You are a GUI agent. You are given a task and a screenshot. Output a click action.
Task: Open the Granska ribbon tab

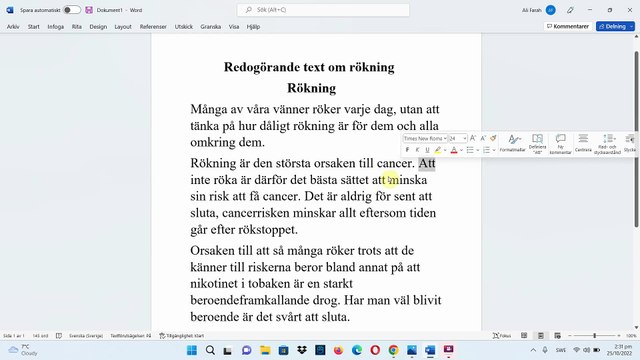(211, 27)
